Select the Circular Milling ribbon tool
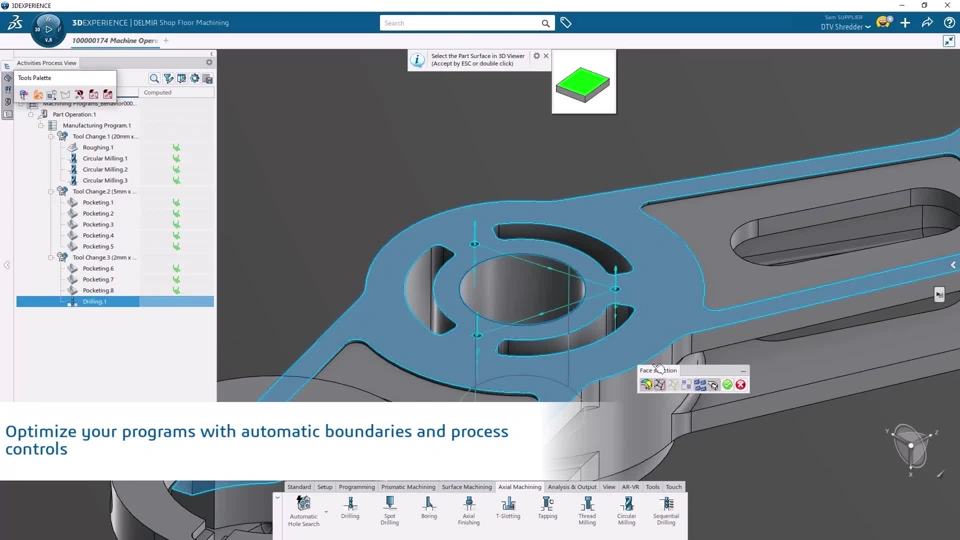The image size is (960, 540). [626, 511]
